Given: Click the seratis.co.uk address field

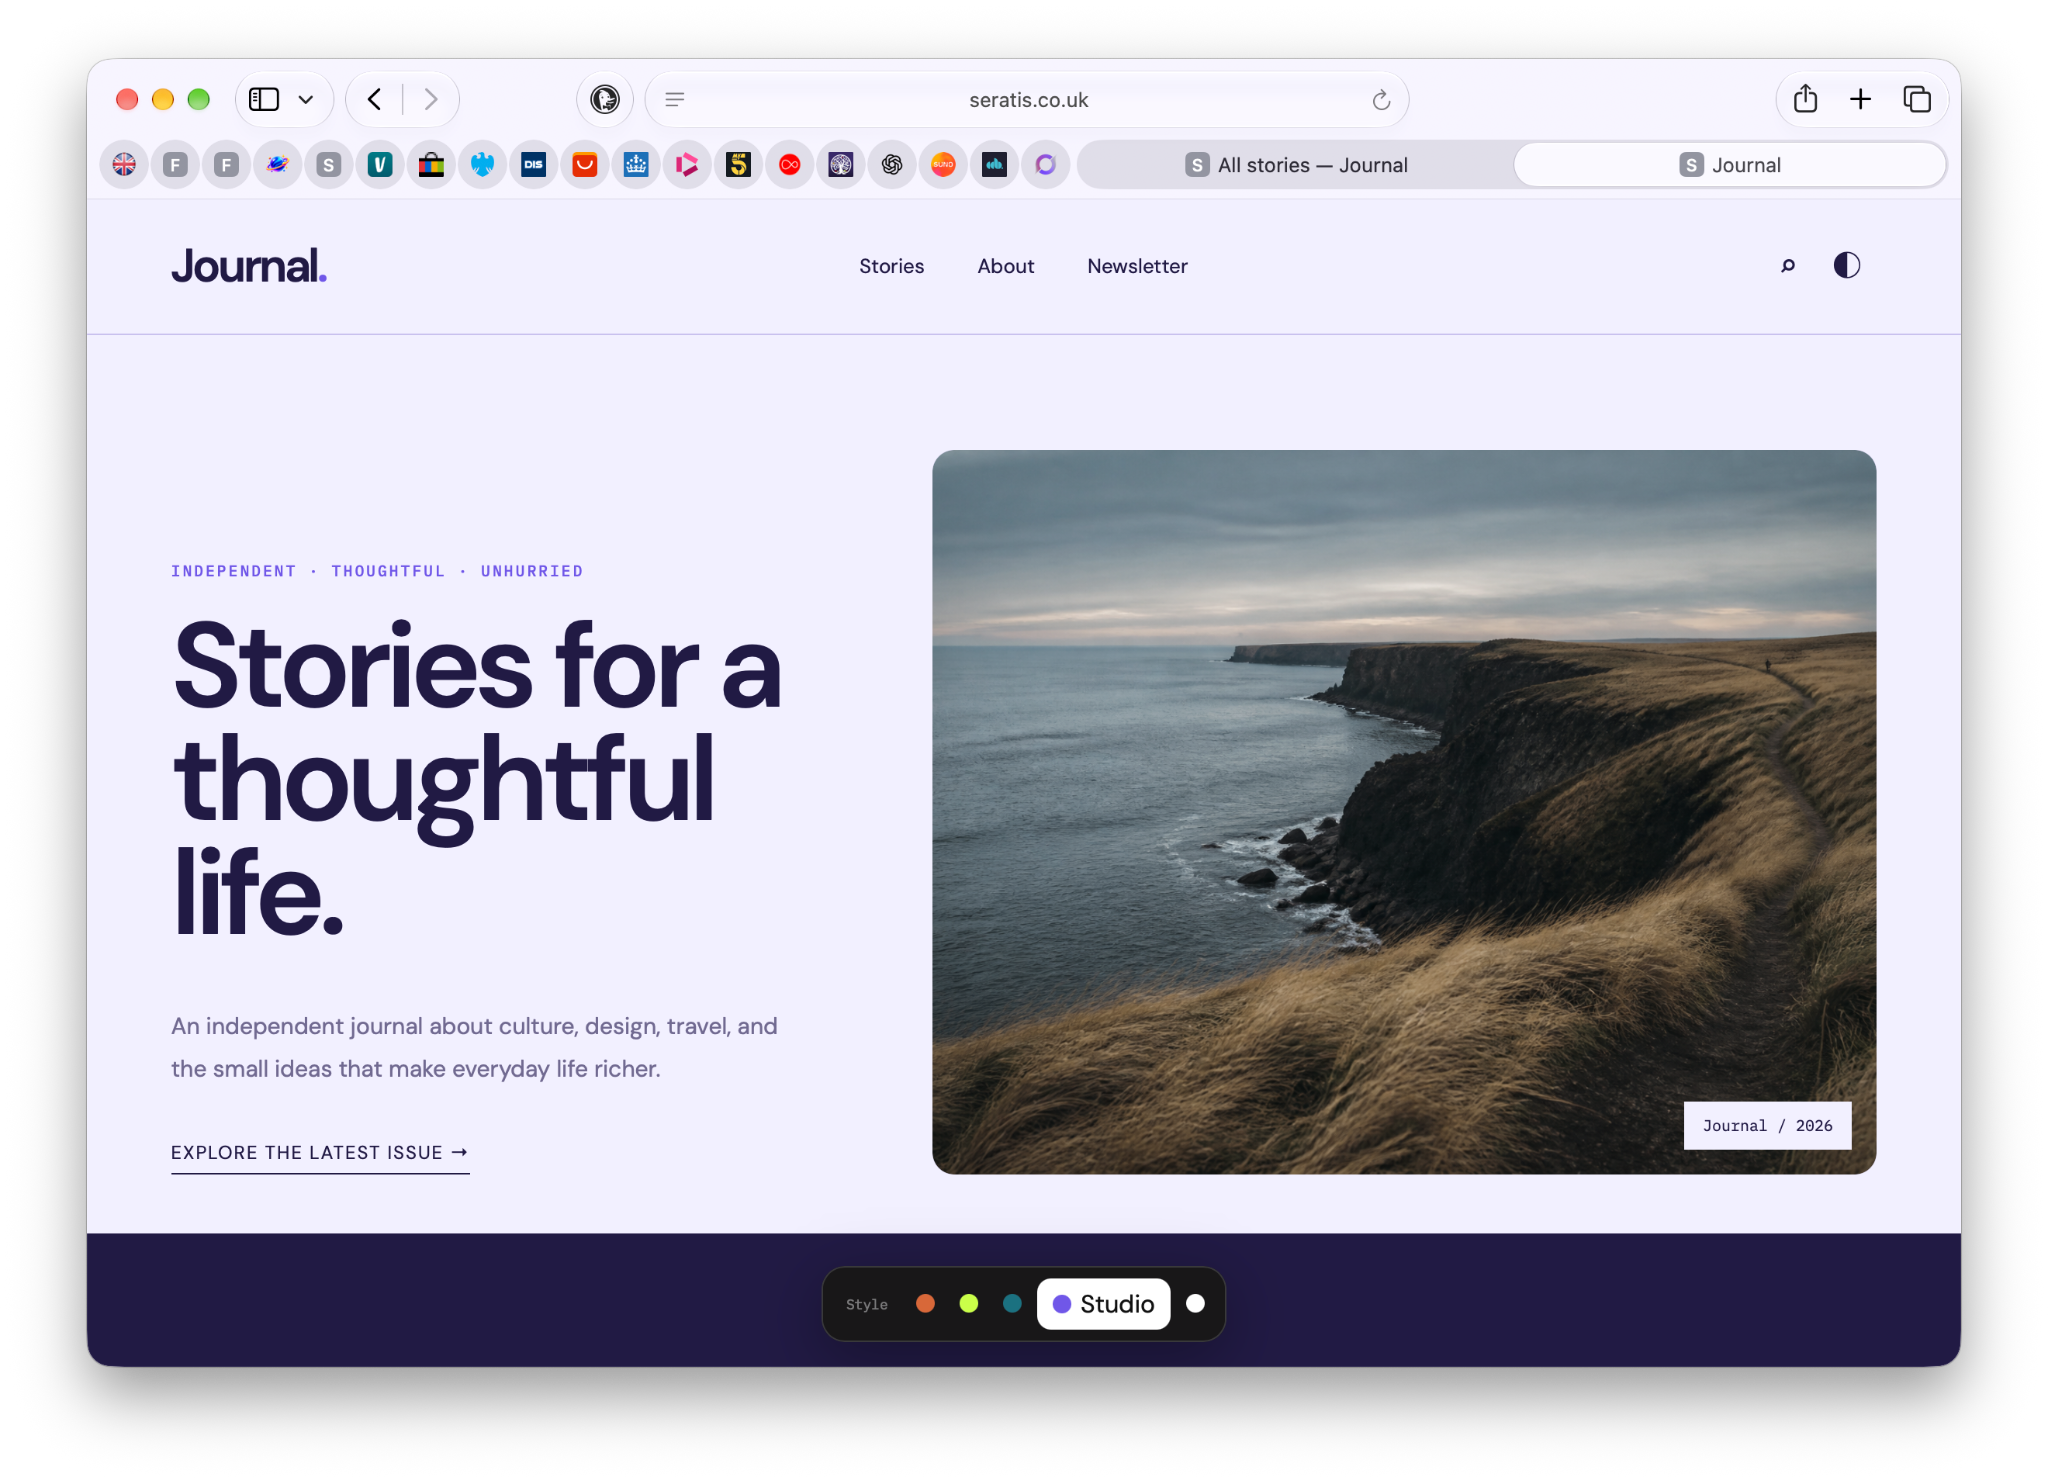Looking at the screenshot, I should click(x=1028, y=100).
